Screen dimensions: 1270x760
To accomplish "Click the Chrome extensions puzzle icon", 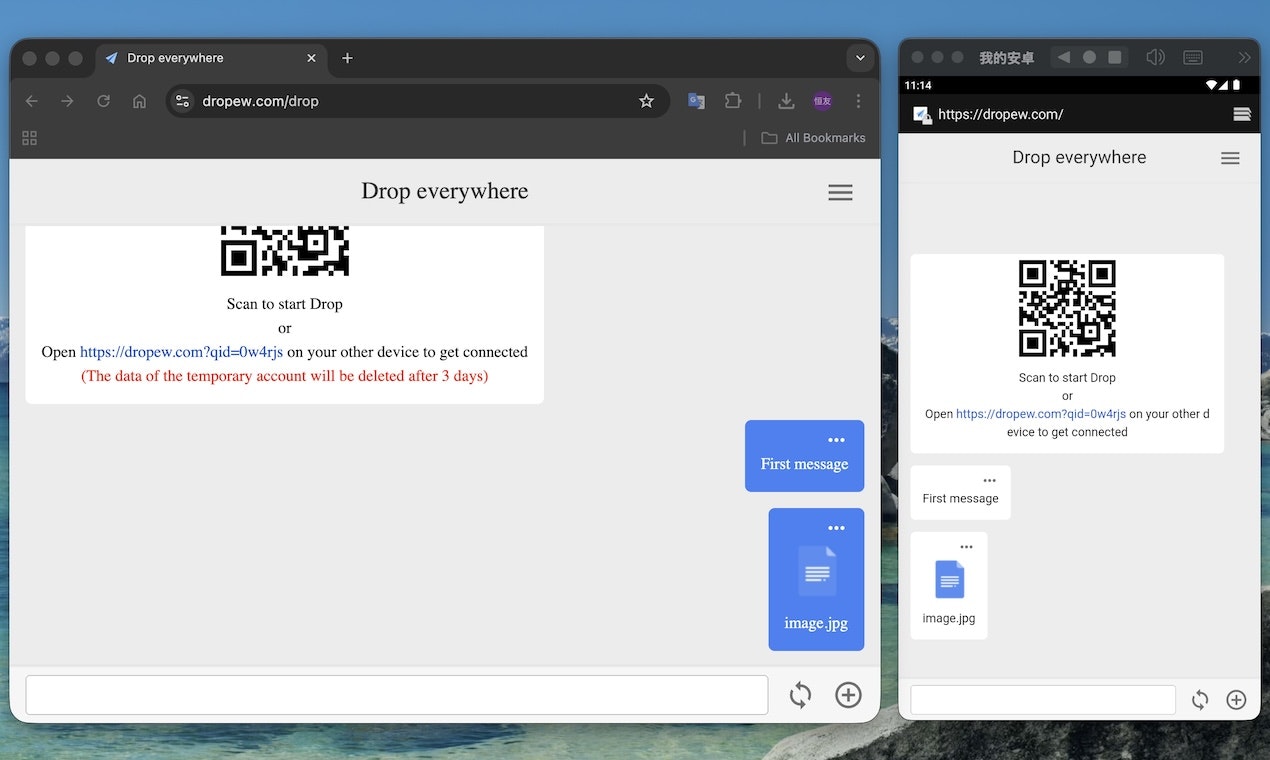I will pos(733,100).
